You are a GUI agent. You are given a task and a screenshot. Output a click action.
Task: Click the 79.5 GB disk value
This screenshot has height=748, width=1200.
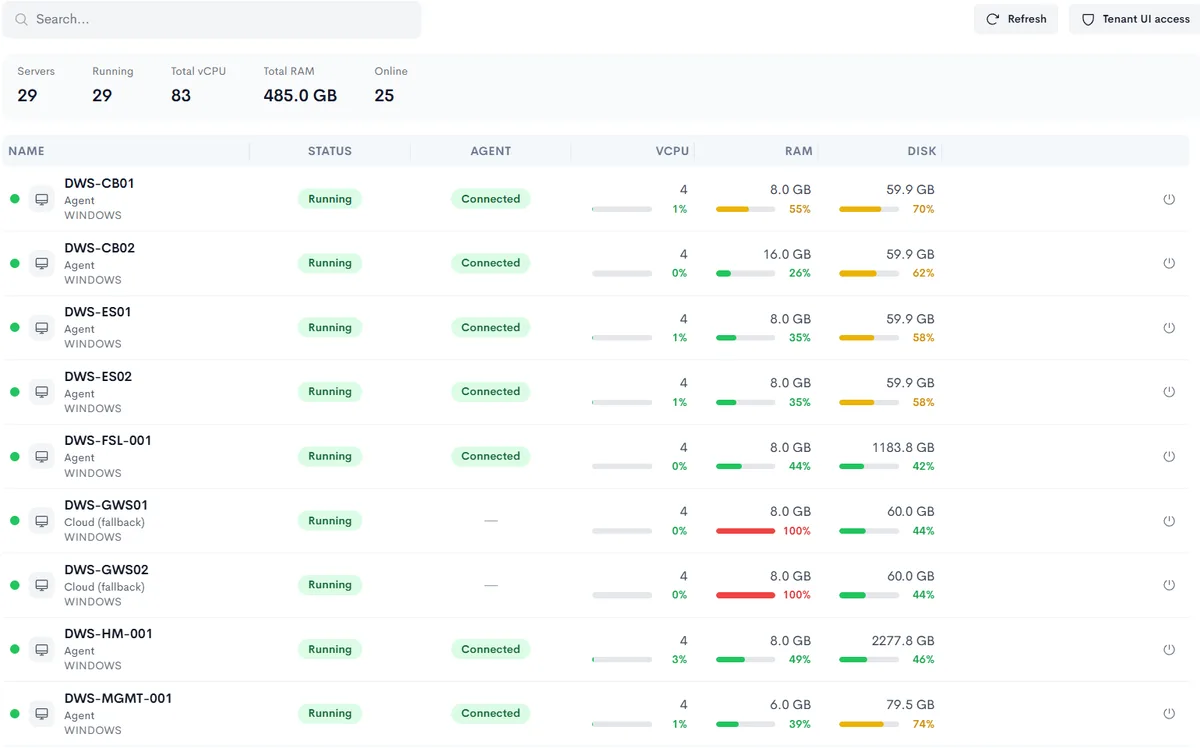click(910, 706)
